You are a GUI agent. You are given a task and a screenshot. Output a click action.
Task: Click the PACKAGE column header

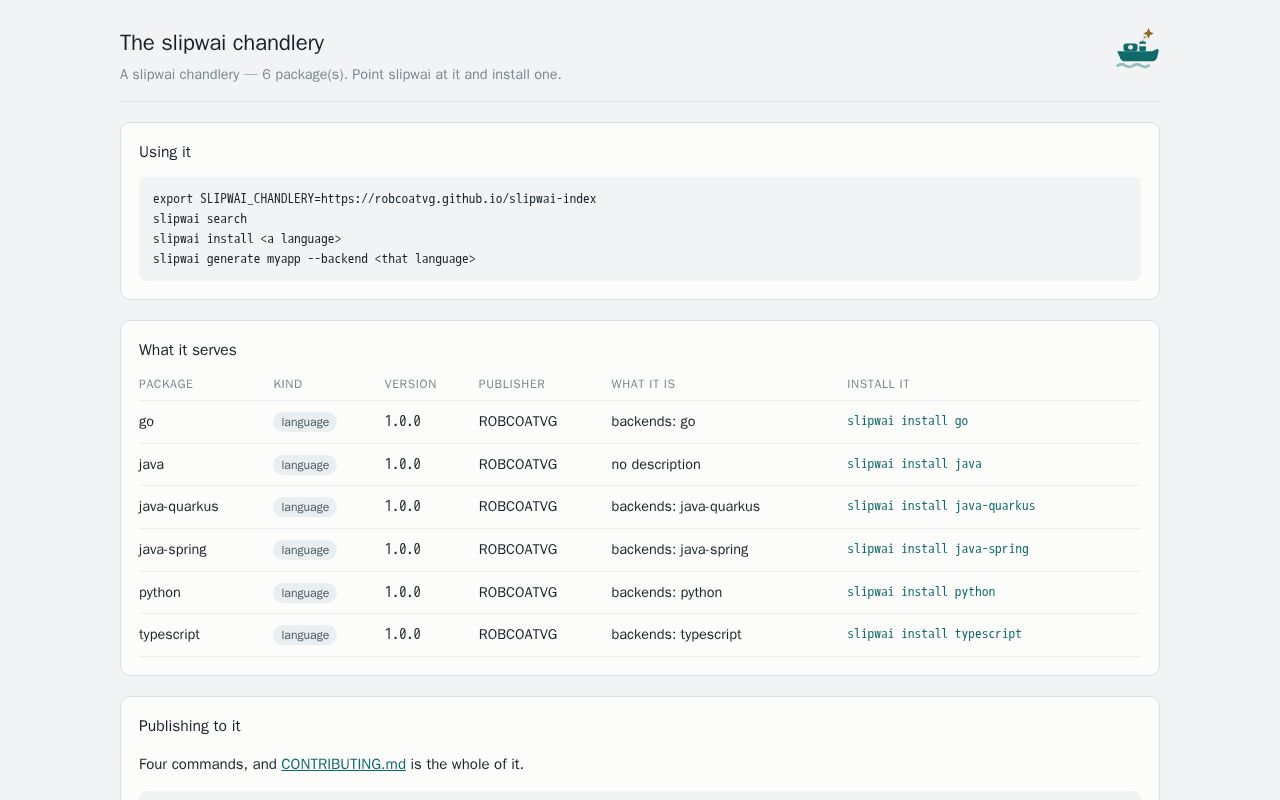click(166, 384)
